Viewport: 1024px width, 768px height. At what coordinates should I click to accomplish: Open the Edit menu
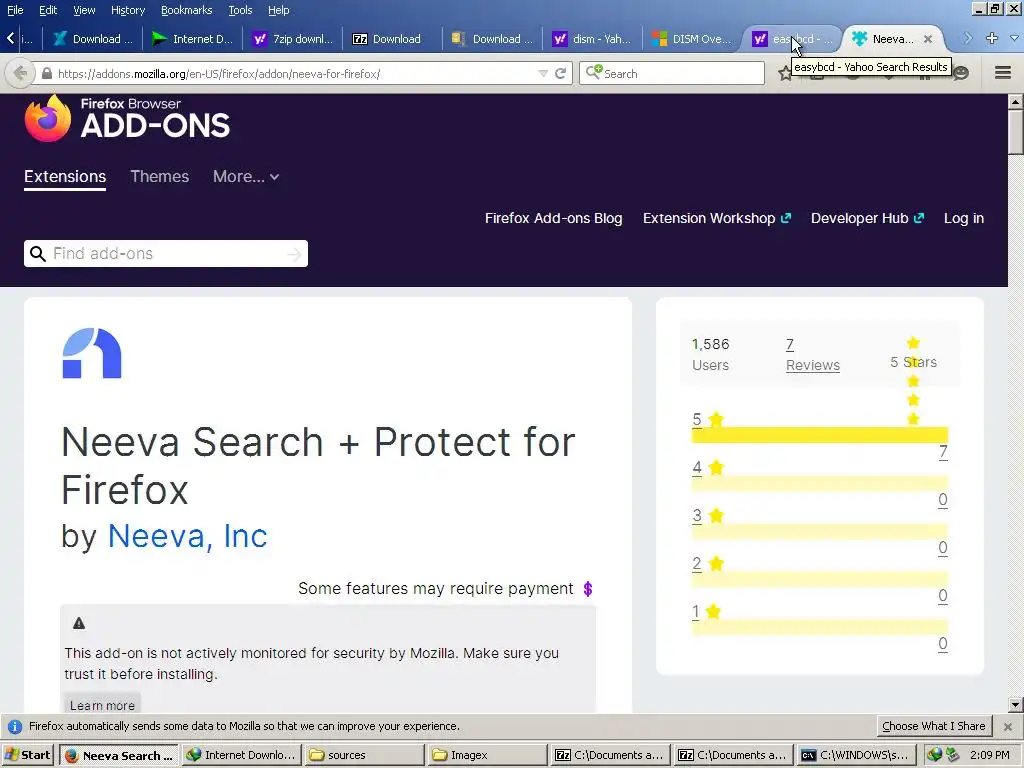point(48,10)
